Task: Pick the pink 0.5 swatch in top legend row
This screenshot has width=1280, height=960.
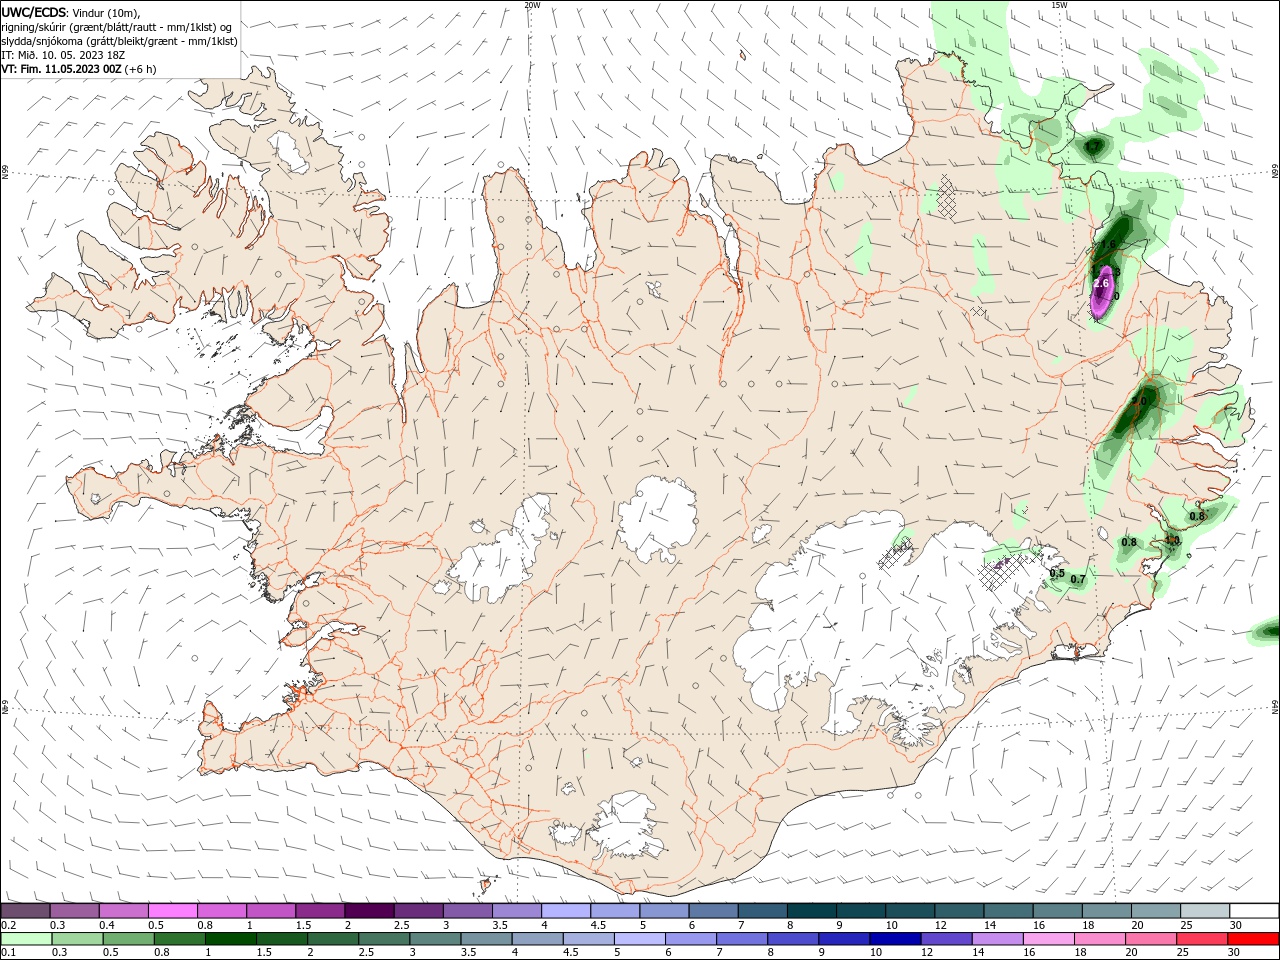Action: coord(172,911)
